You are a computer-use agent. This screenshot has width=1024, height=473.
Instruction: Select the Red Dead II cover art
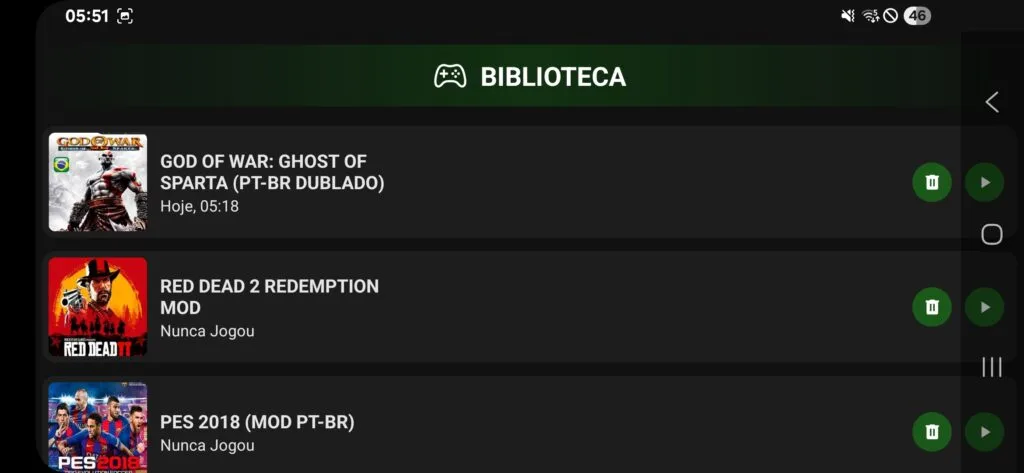click(98, 307)
